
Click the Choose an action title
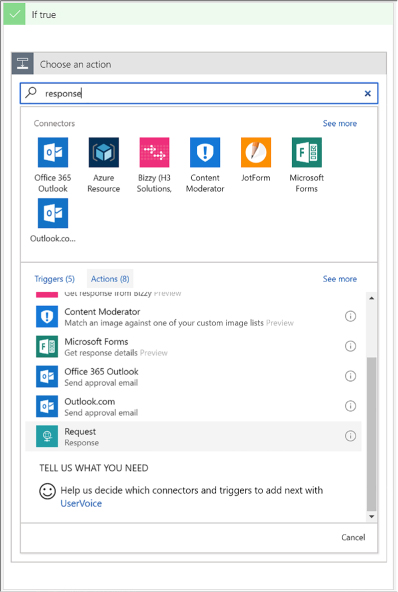tap(76, 65)
